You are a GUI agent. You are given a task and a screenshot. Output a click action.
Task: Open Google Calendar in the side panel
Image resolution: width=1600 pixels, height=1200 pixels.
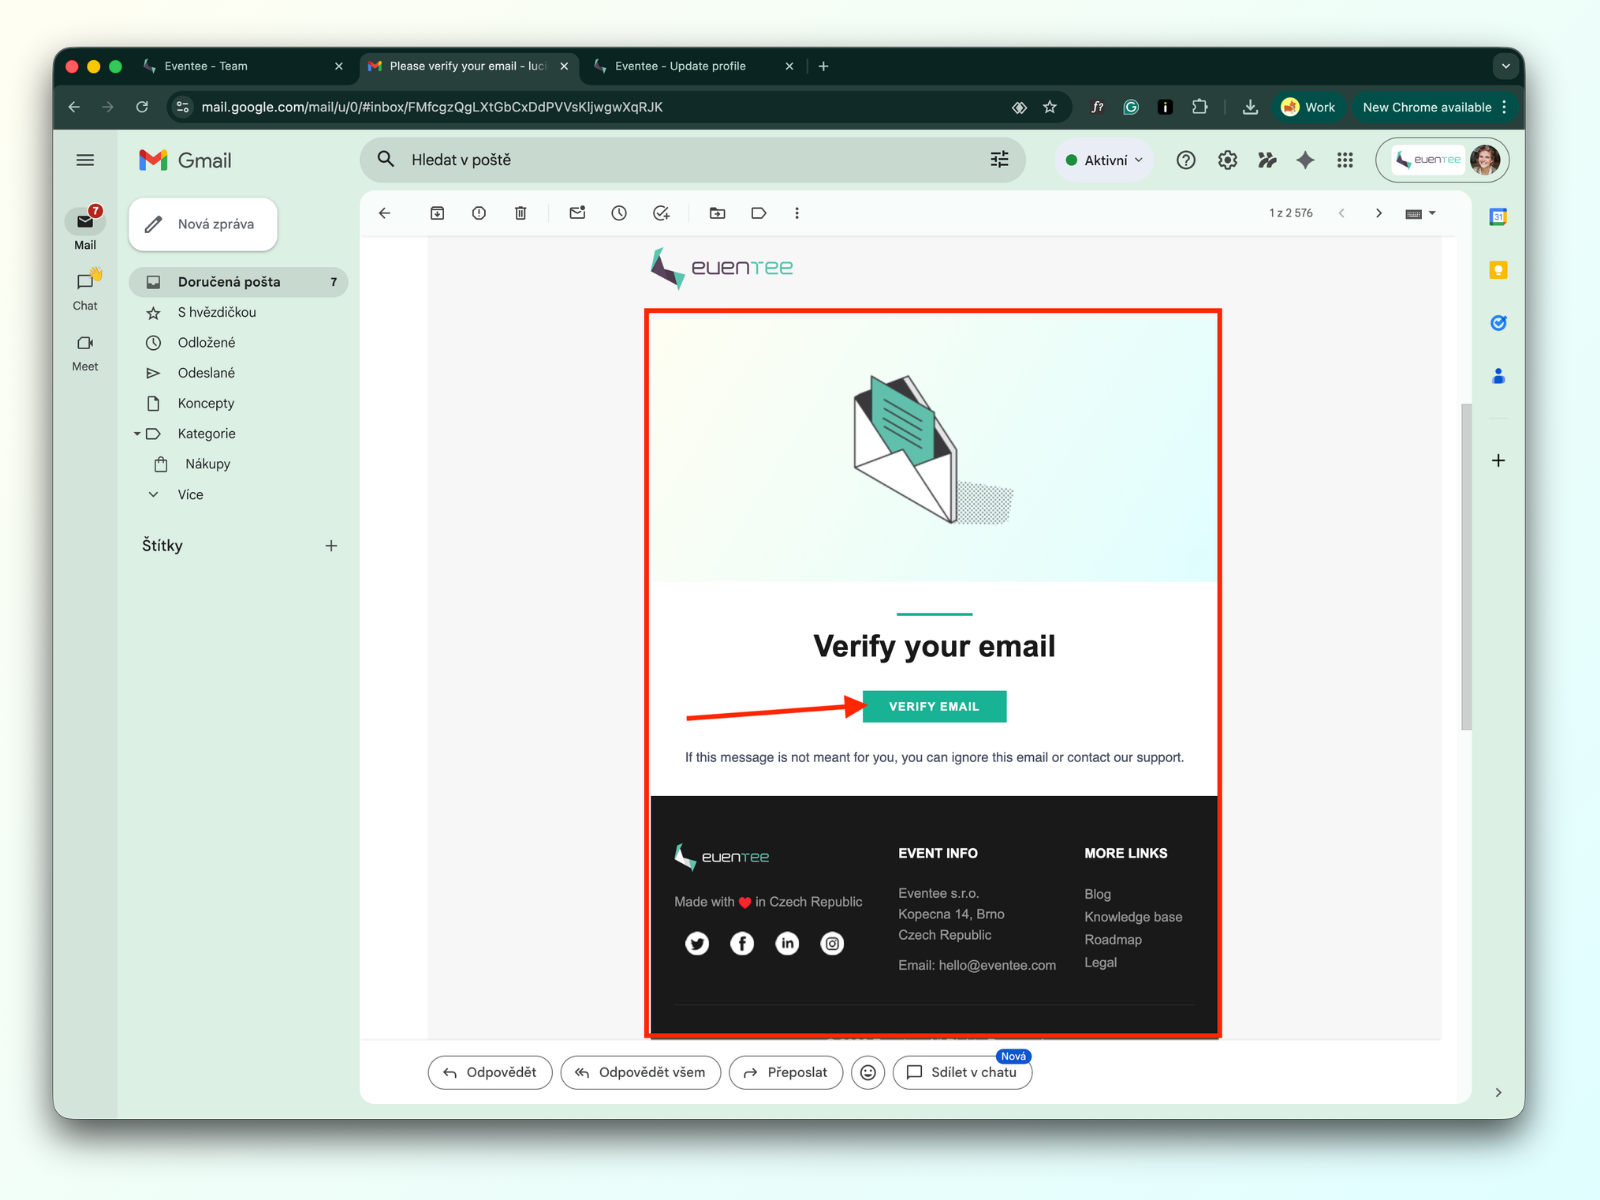(x=1498, y=217)
